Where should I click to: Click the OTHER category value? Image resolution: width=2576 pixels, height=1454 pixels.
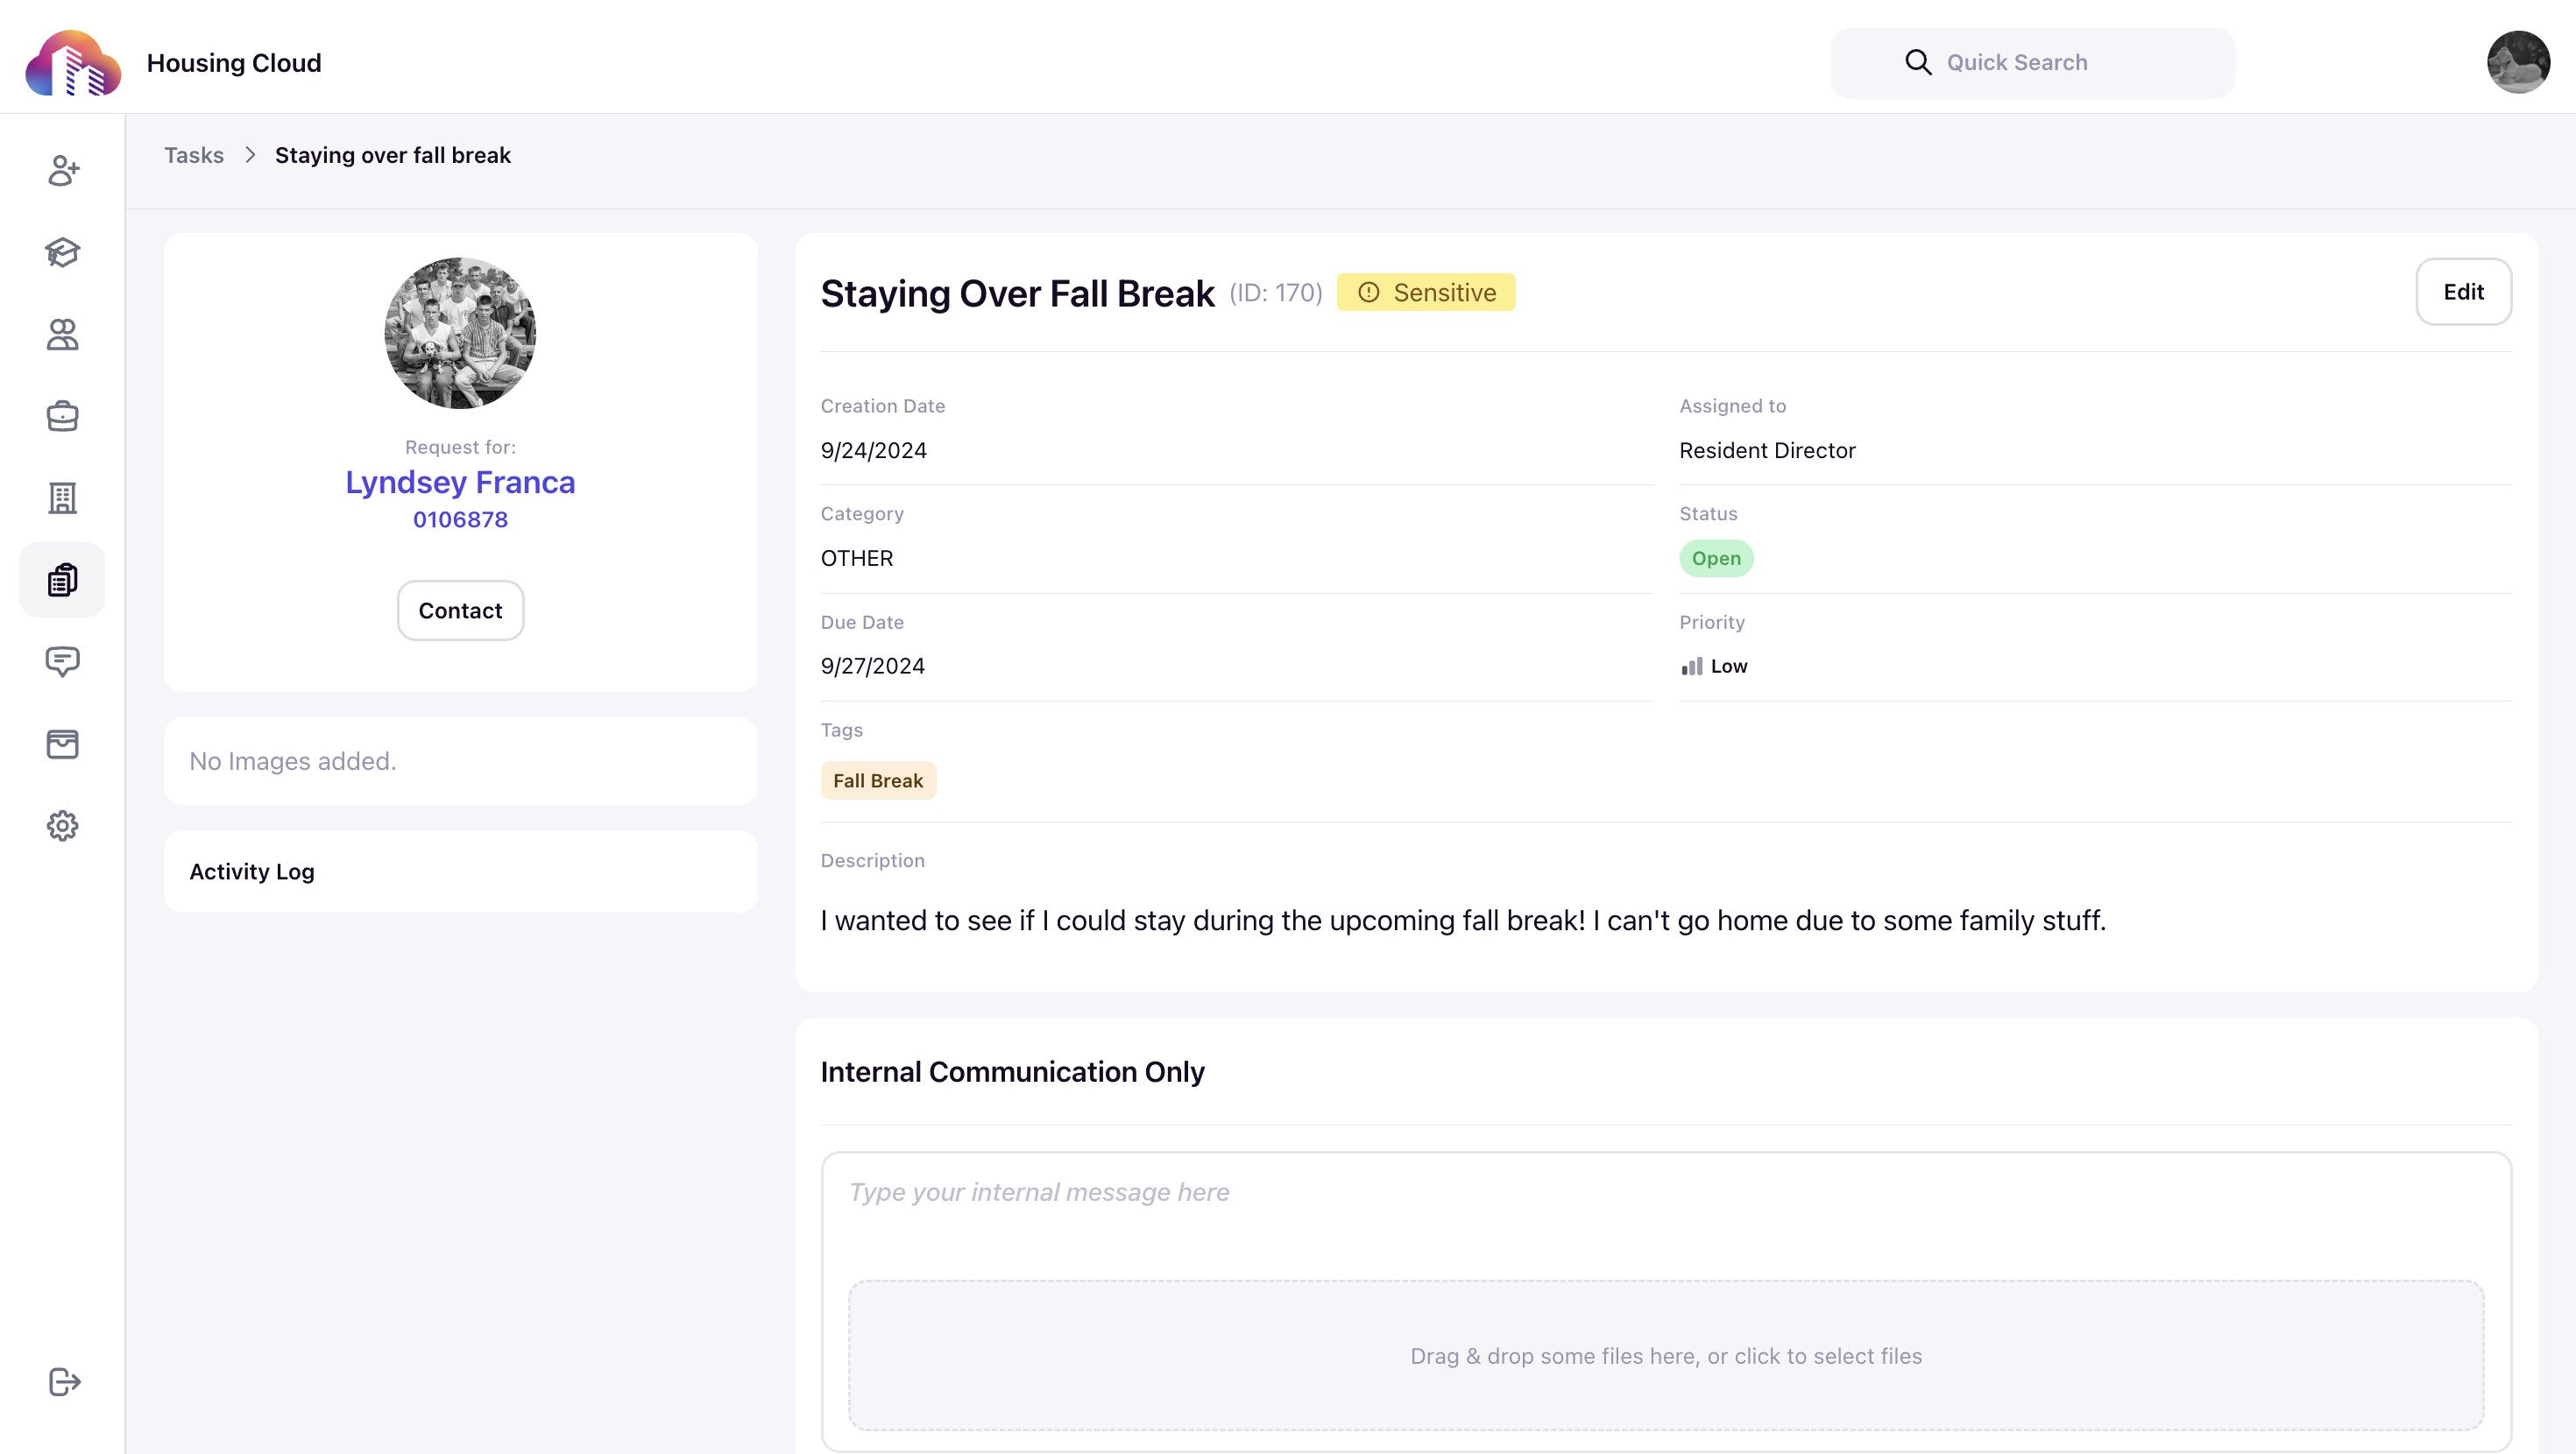coord(857,558)
